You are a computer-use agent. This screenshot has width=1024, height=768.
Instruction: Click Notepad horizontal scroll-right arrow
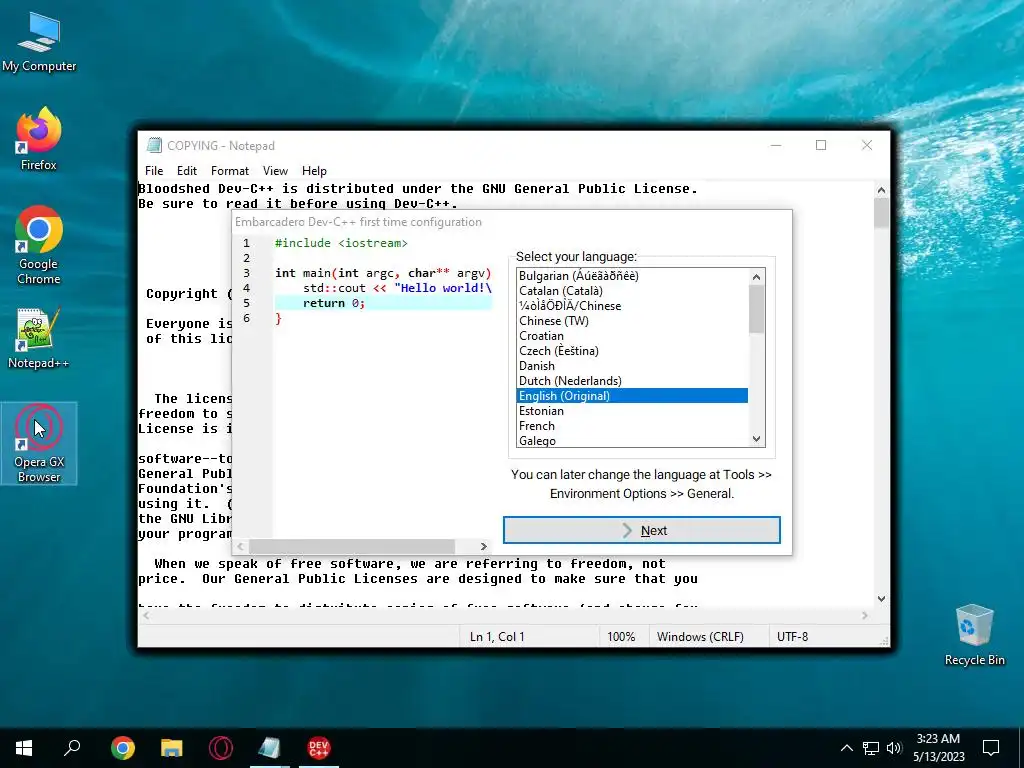click(865, 615)
